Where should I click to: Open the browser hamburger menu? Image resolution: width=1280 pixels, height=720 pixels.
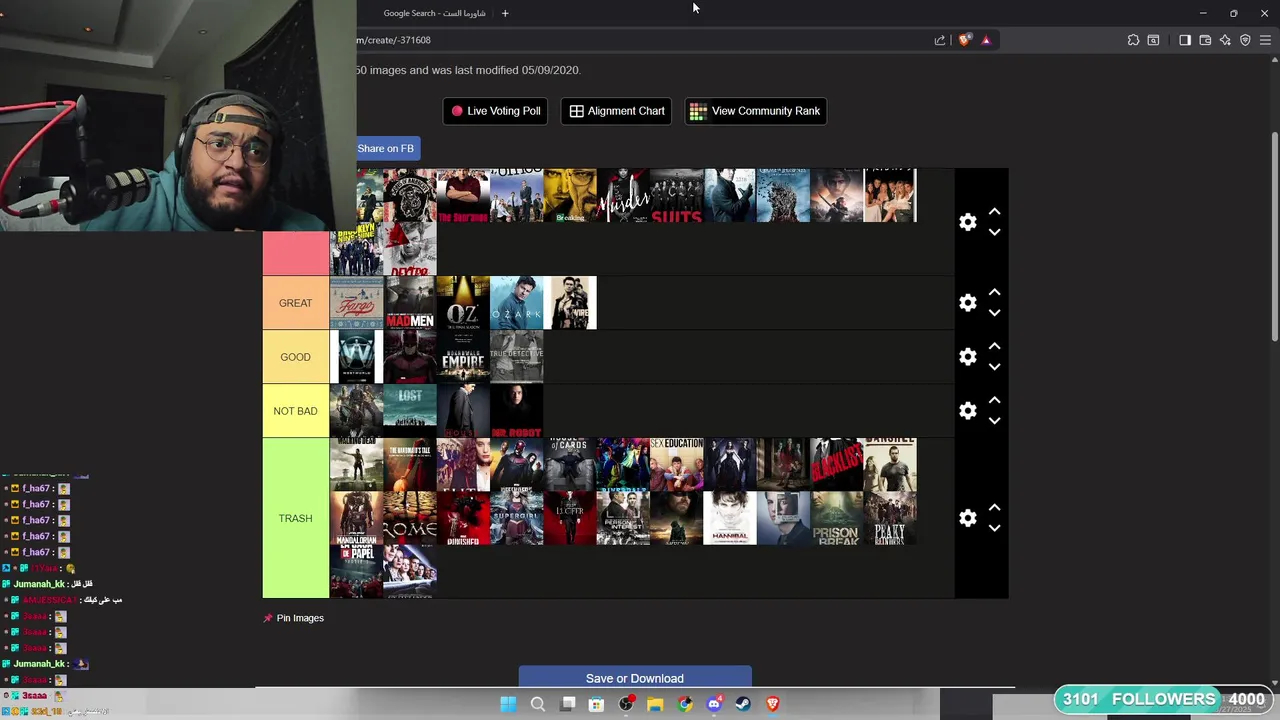click(x=1265, y=40)
